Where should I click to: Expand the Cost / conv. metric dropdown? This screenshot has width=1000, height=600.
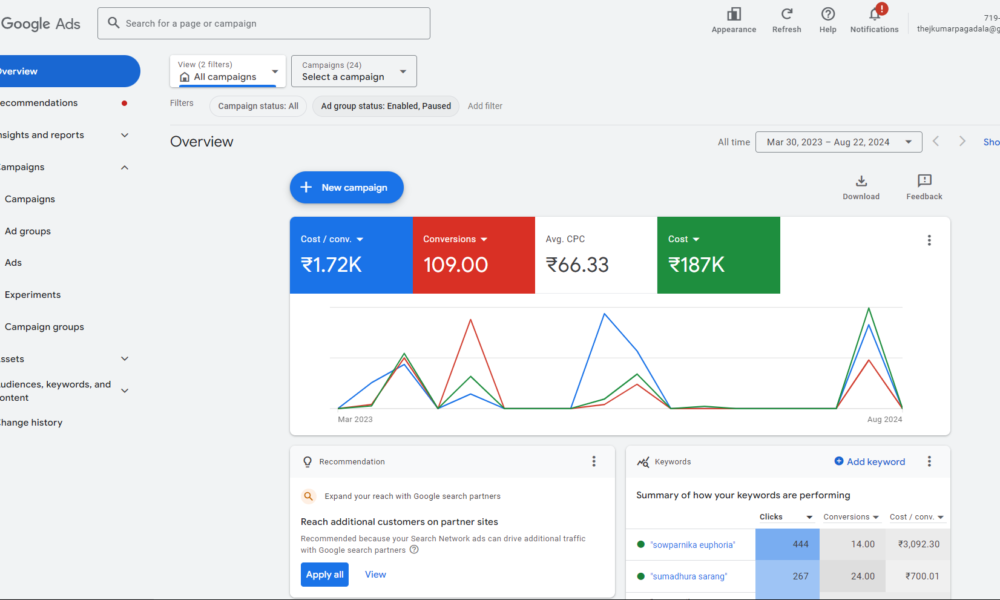pyautogui.click(x=360, y=240)
